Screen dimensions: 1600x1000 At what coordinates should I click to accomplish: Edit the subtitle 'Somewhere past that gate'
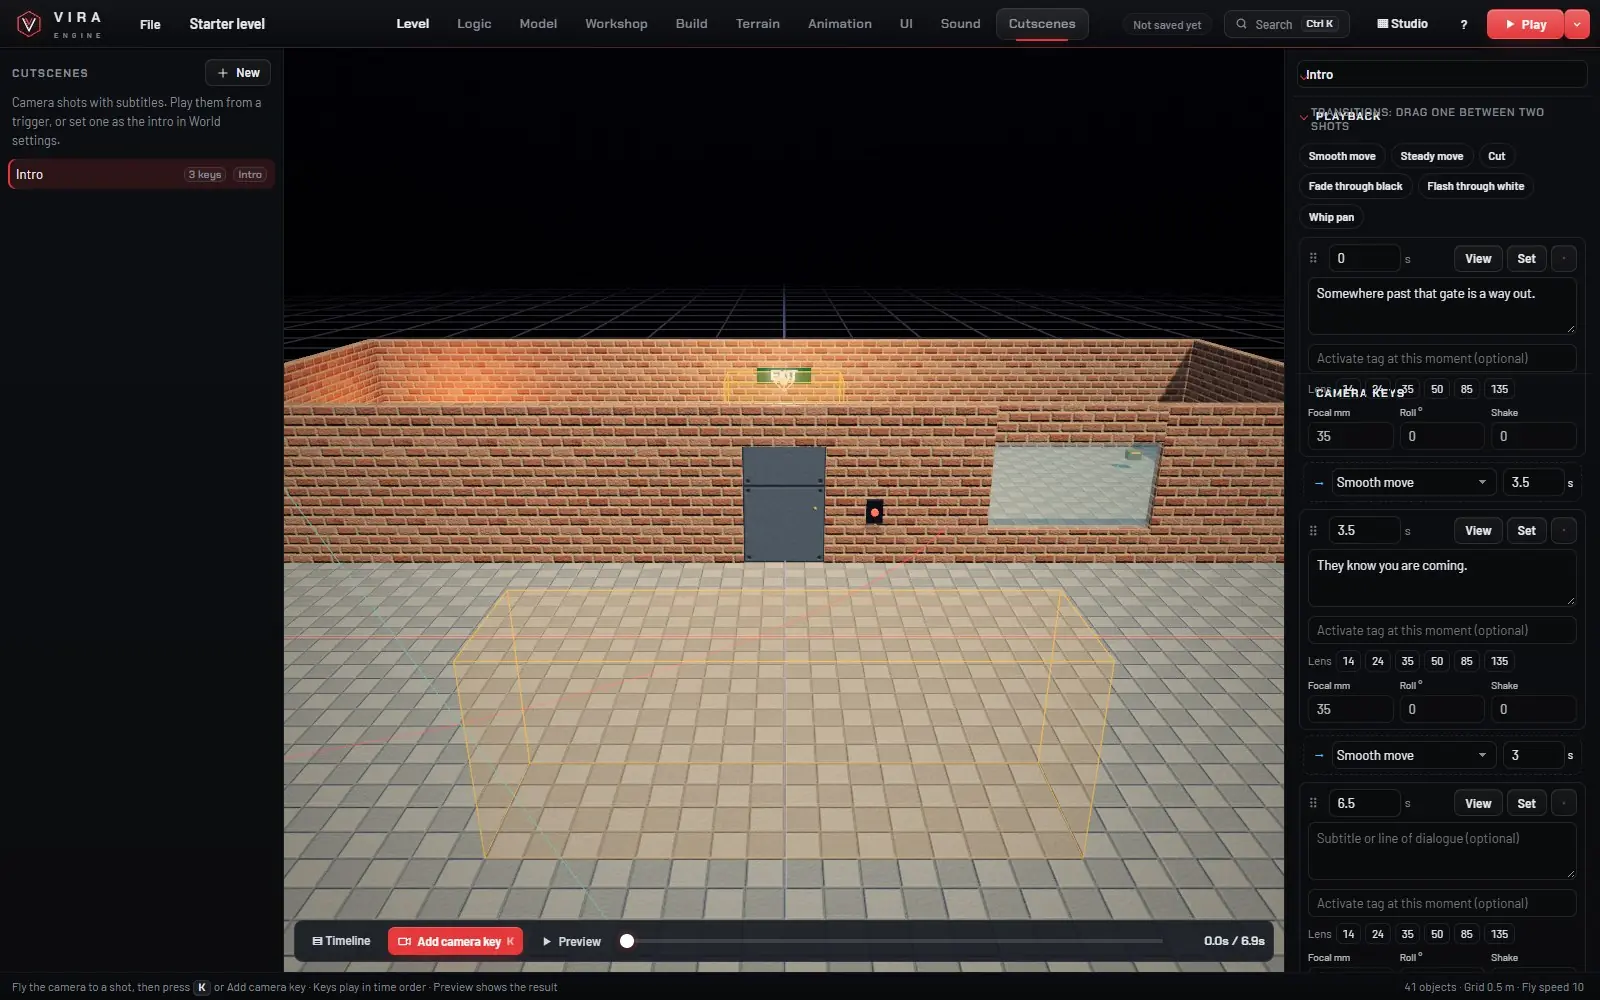(1442, 306)
